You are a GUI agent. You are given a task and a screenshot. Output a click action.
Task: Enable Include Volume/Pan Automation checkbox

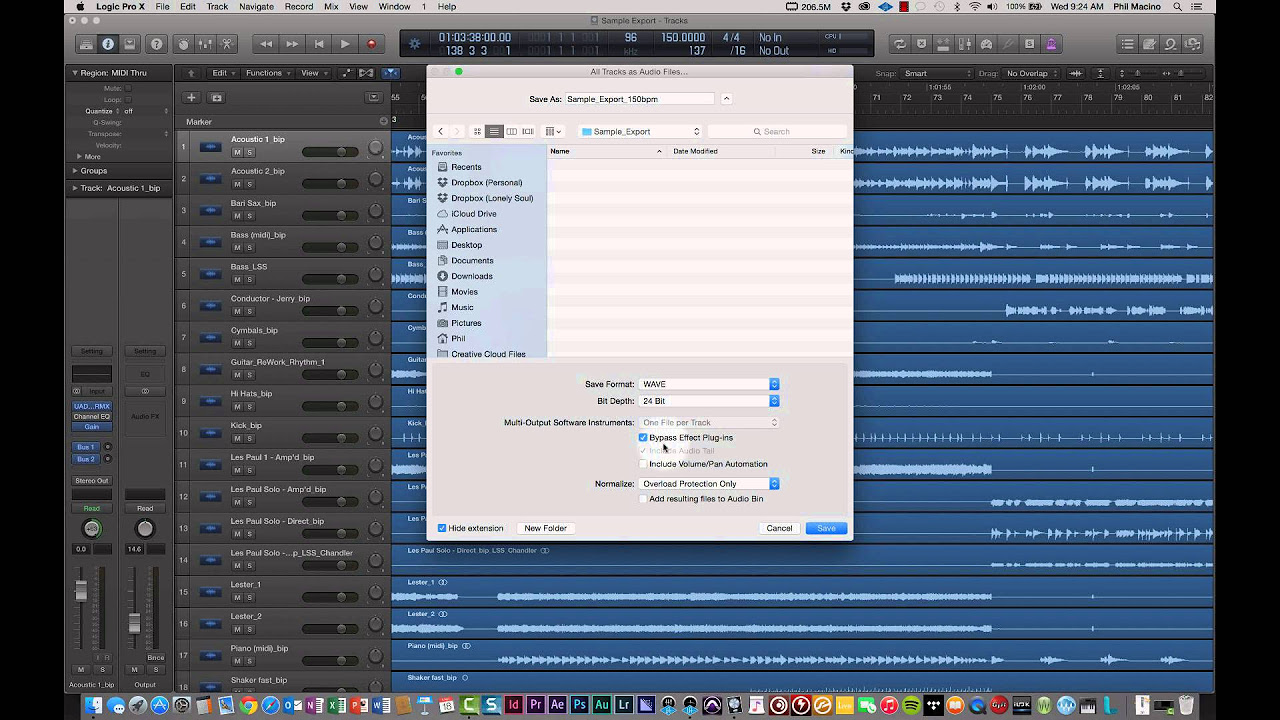coord(643,464)
